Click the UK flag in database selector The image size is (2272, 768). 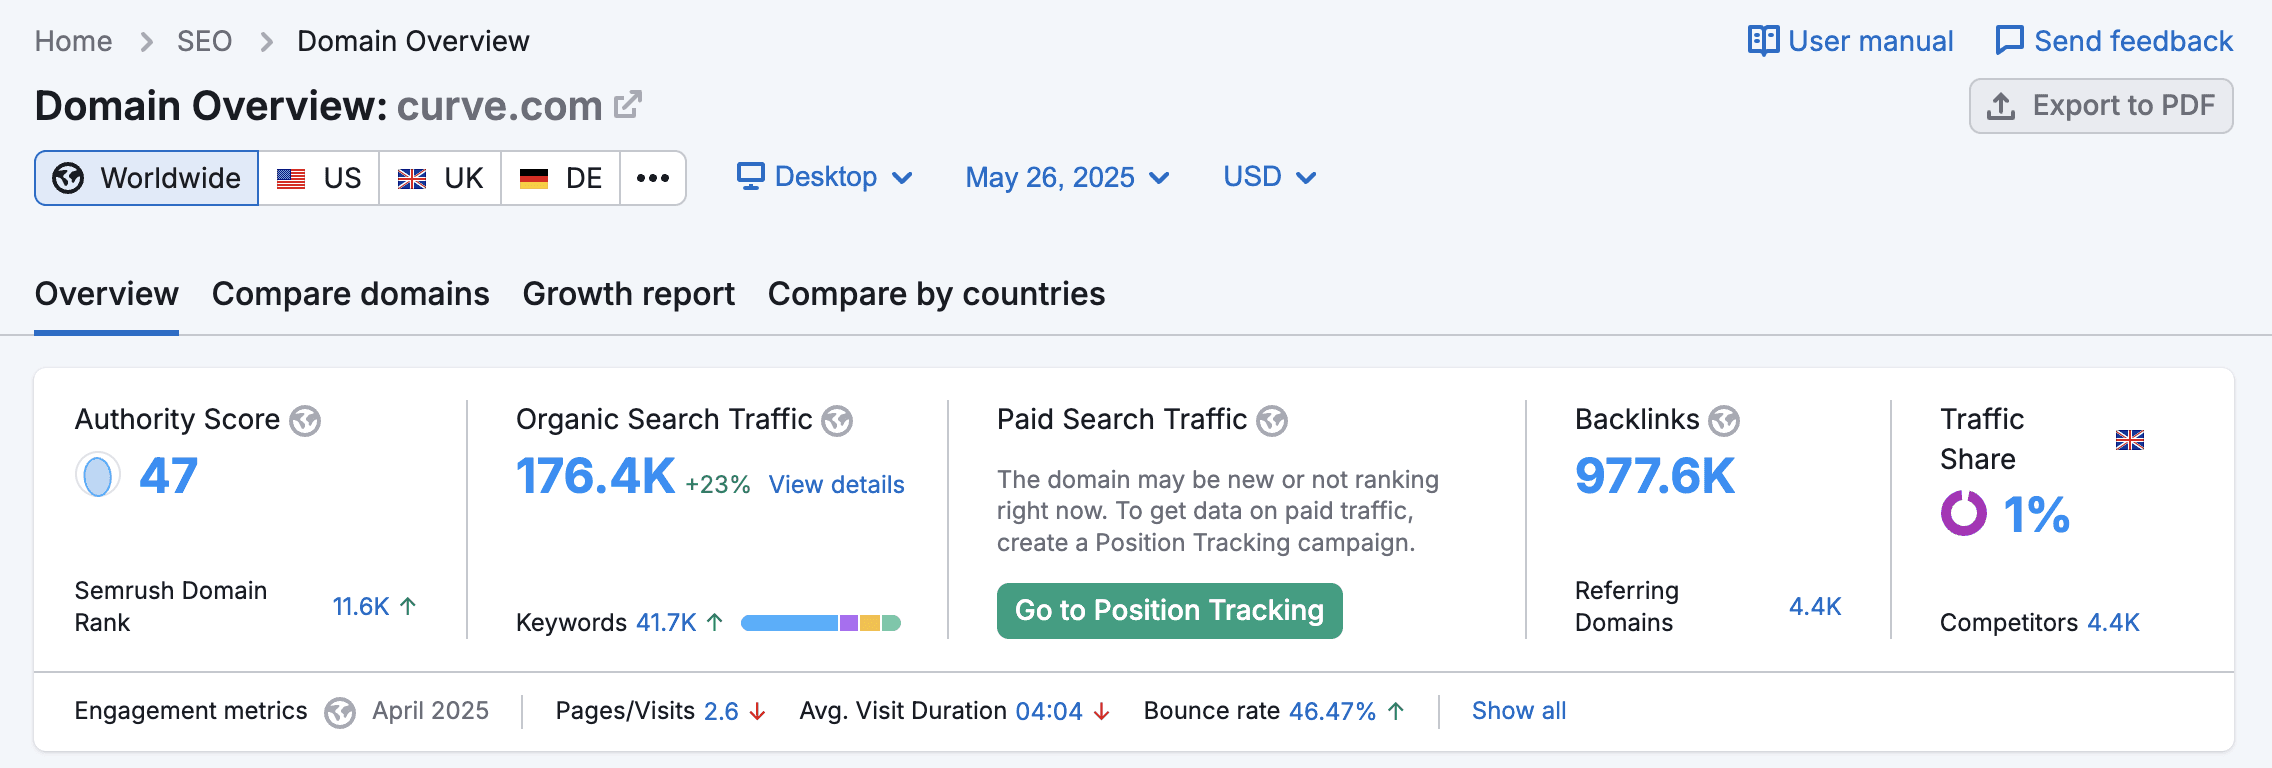point(412,179)
